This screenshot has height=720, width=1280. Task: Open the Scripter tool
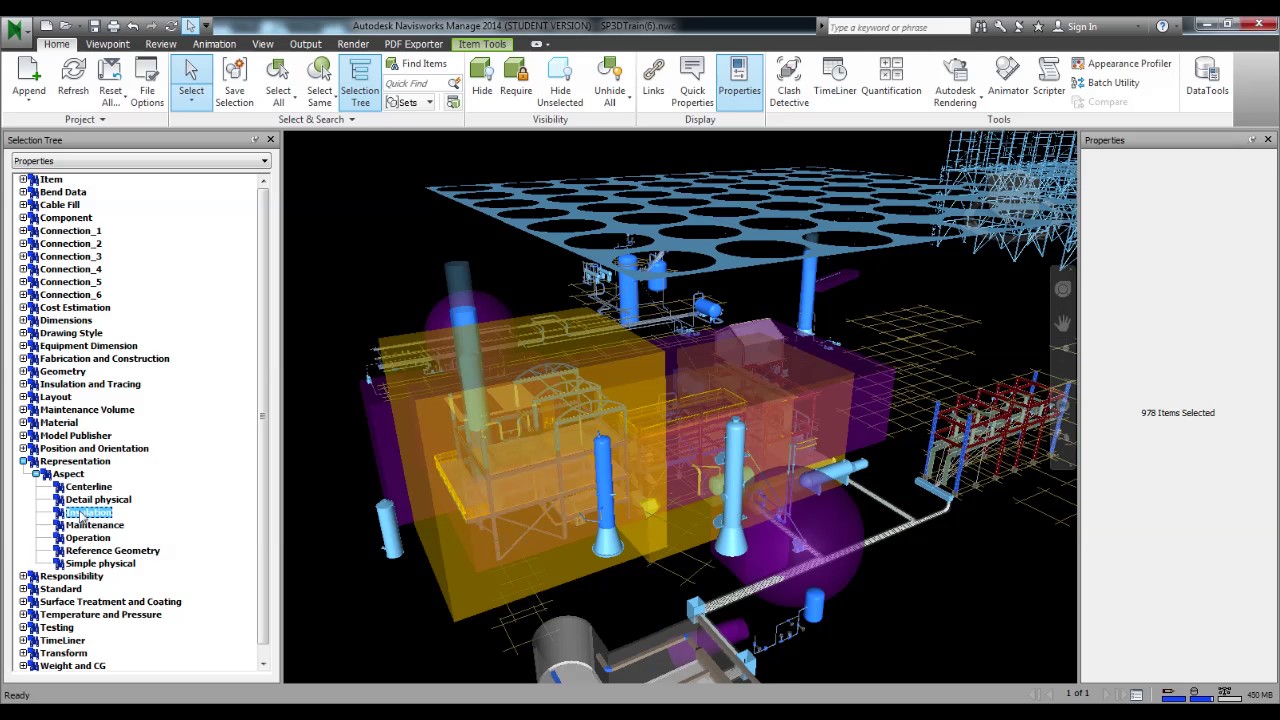pos(1049,78)
